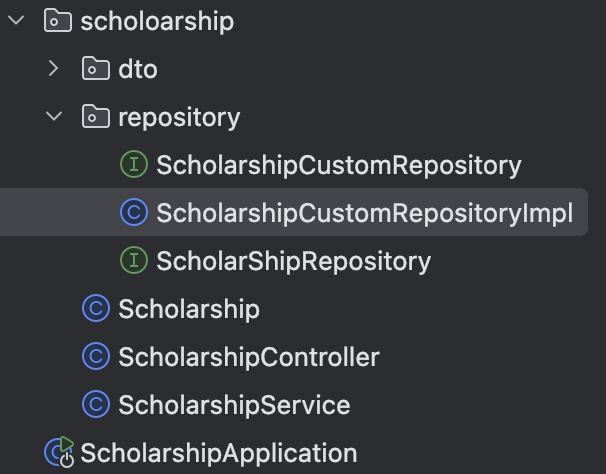Collapse the repository folder chevron
606x474 pixels.
54,116
